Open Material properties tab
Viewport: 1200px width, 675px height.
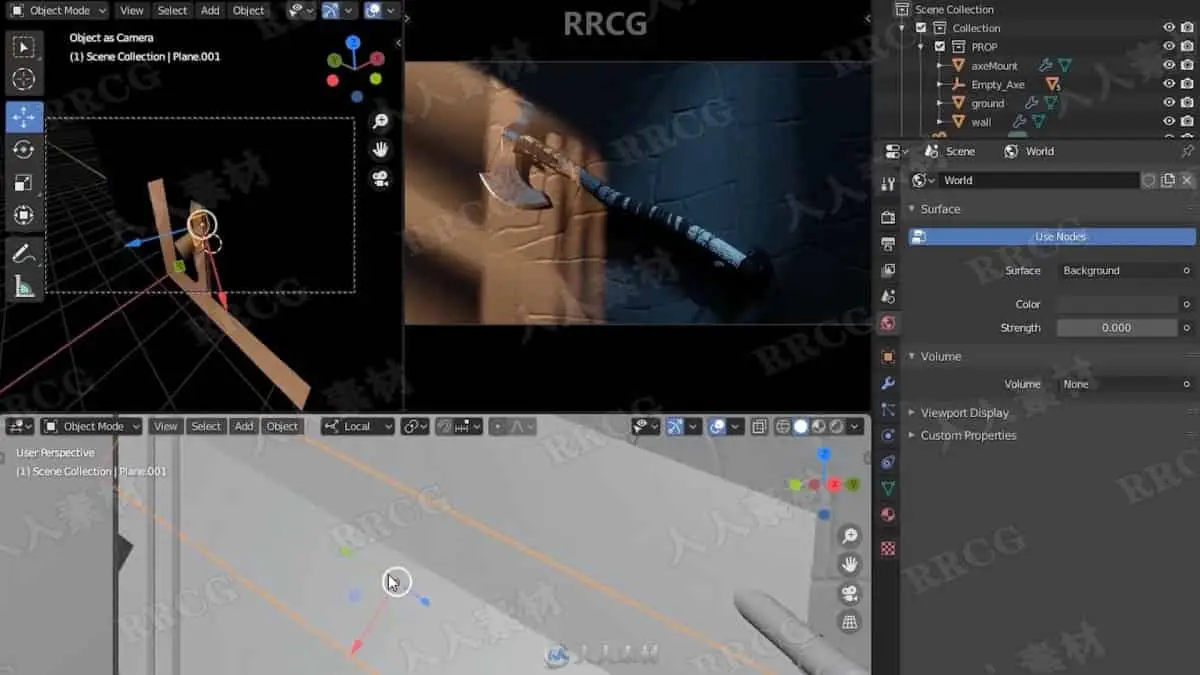(x=887, y=514)
